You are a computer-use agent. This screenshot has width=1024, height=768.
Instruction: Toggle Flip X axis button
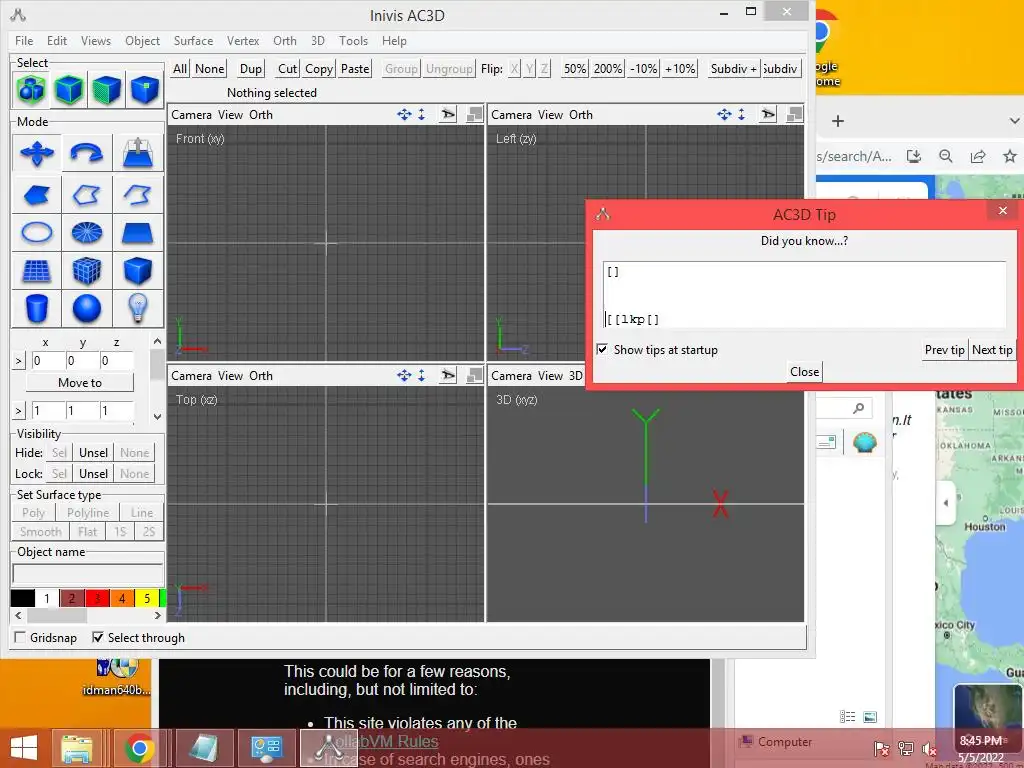[x=515, y=69]
